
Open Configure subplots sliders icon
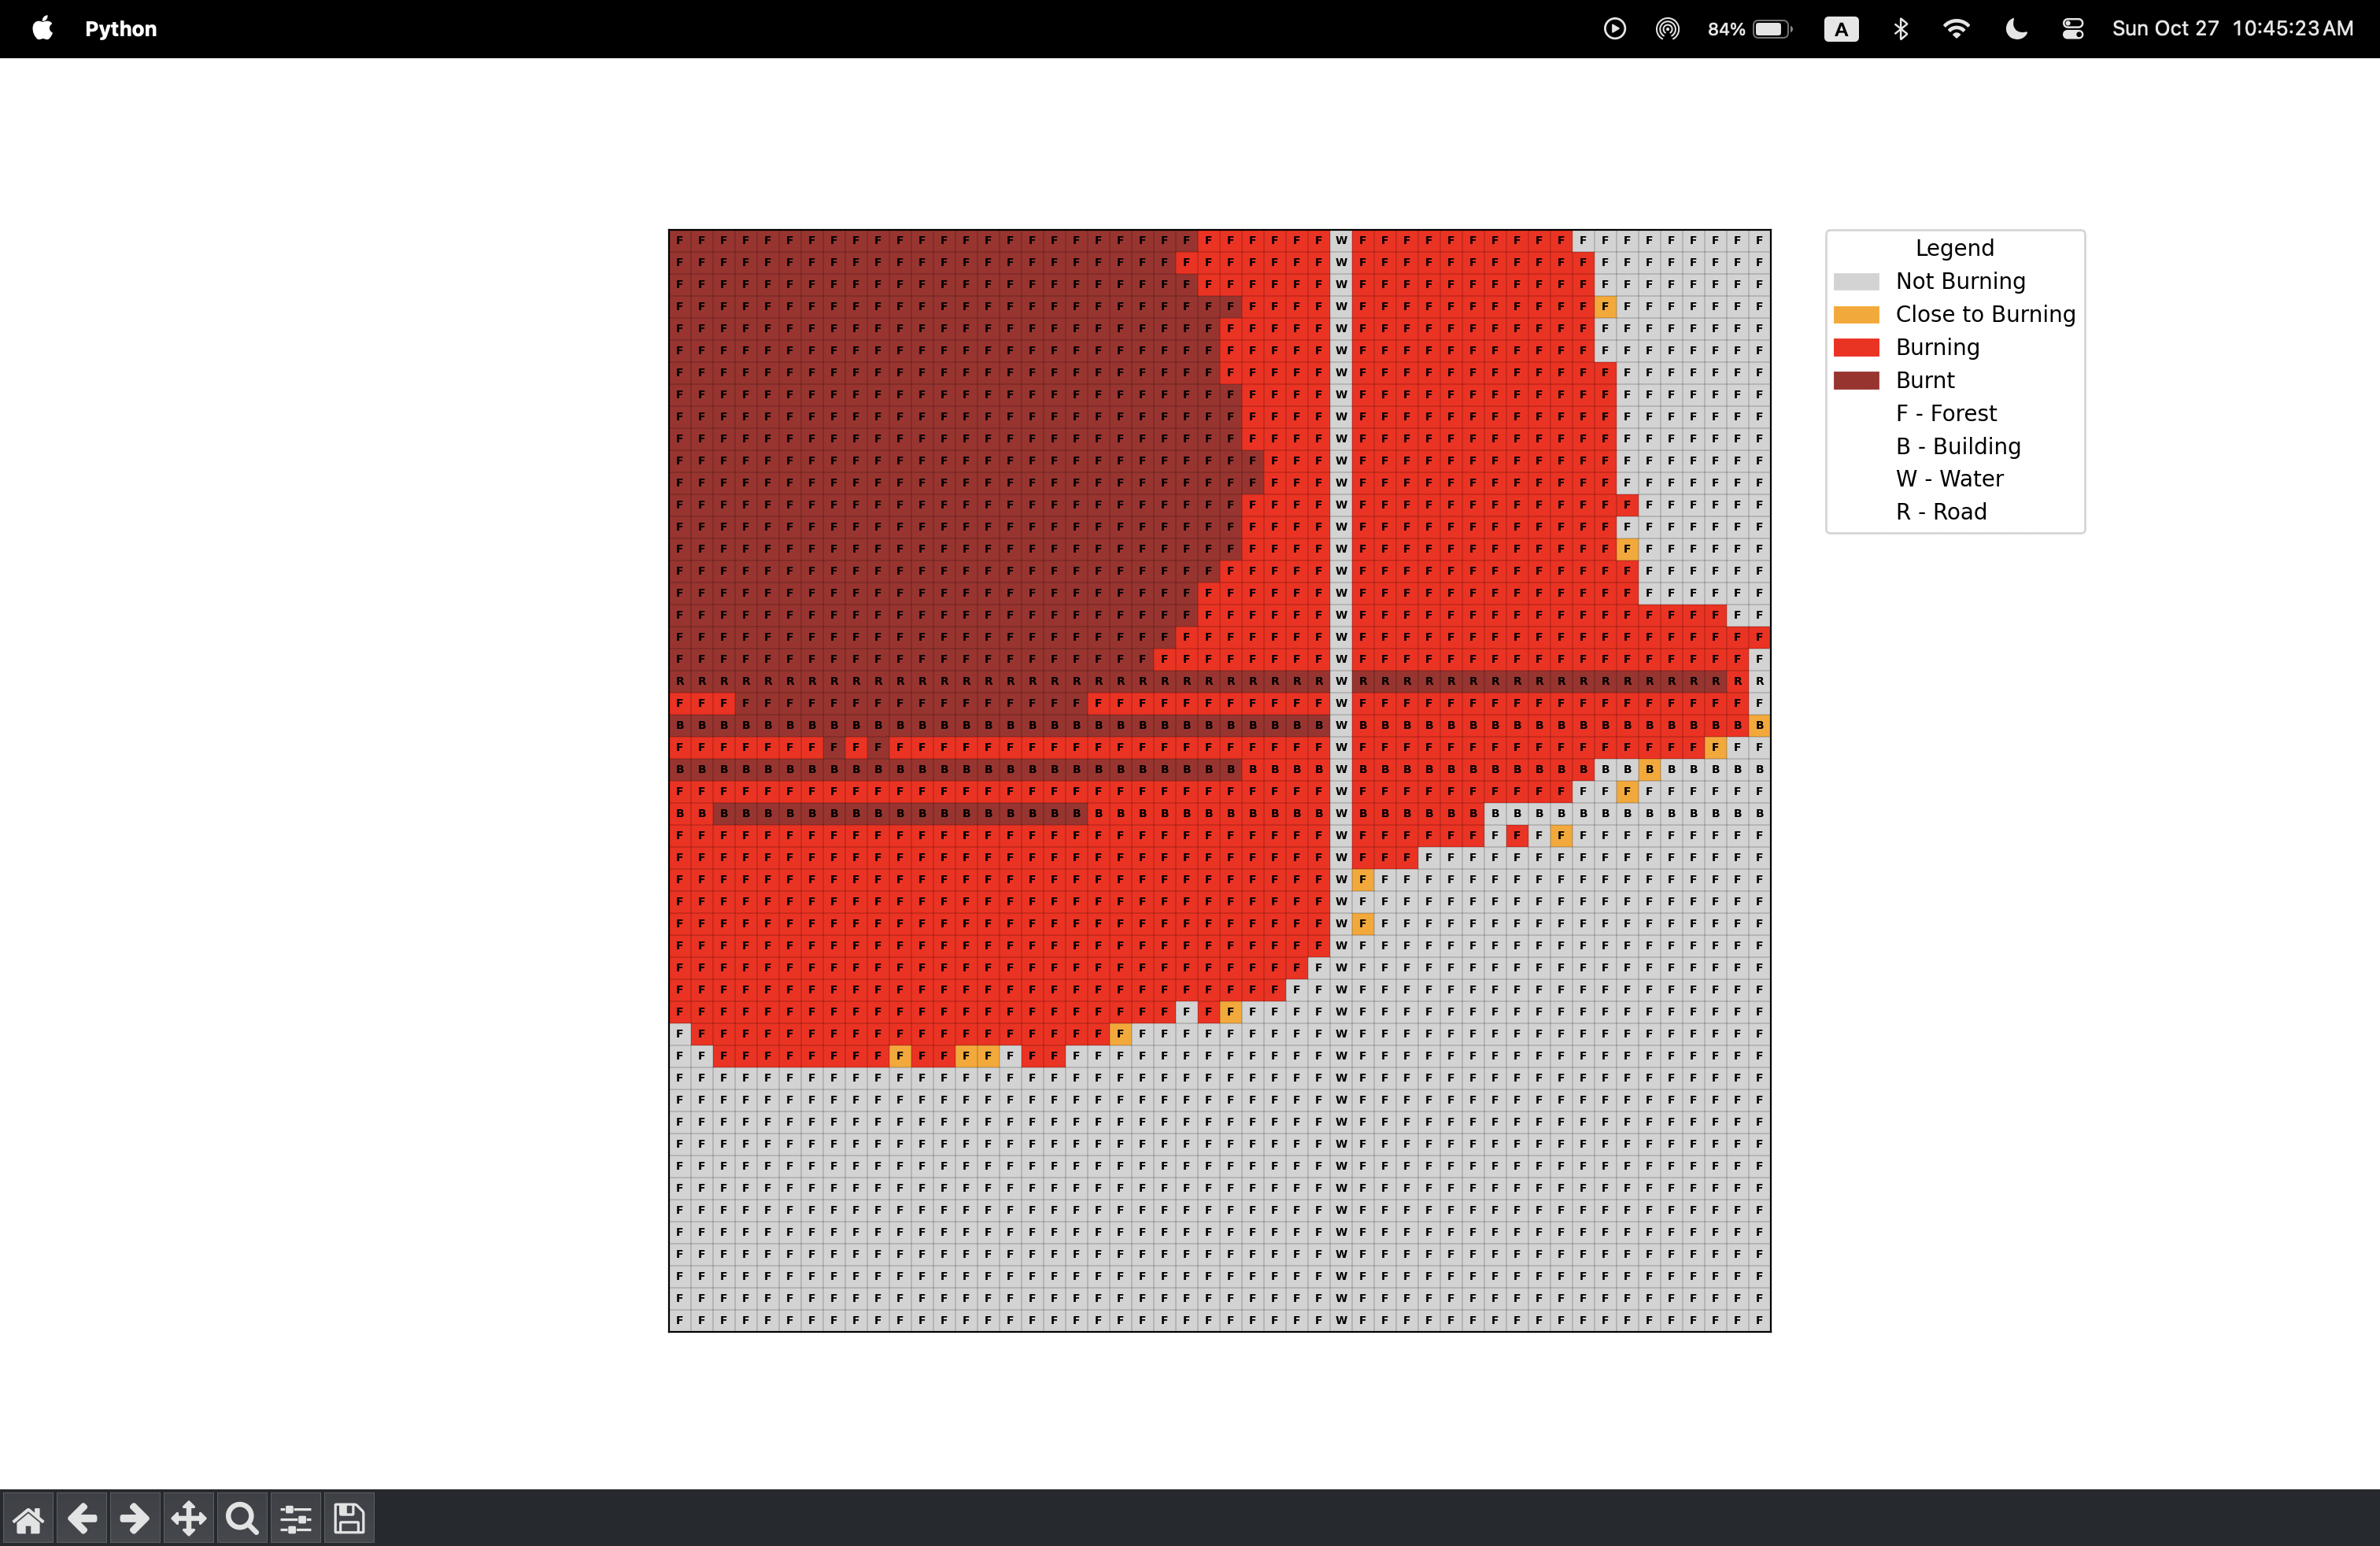click(295, 1519)
